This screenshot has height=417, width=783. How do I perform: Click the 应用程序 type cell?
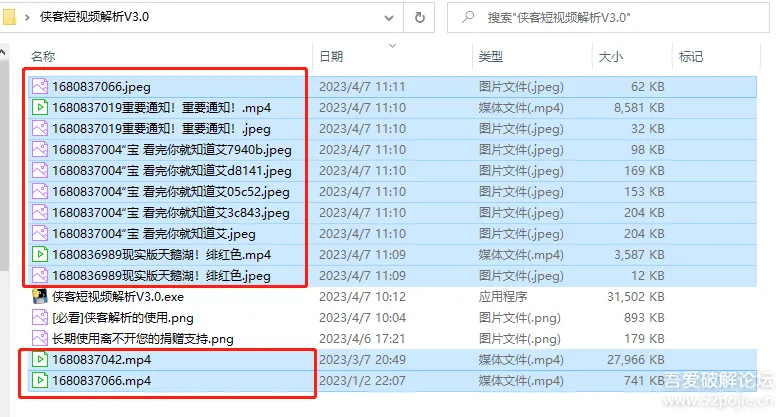(x=503, y=297)
